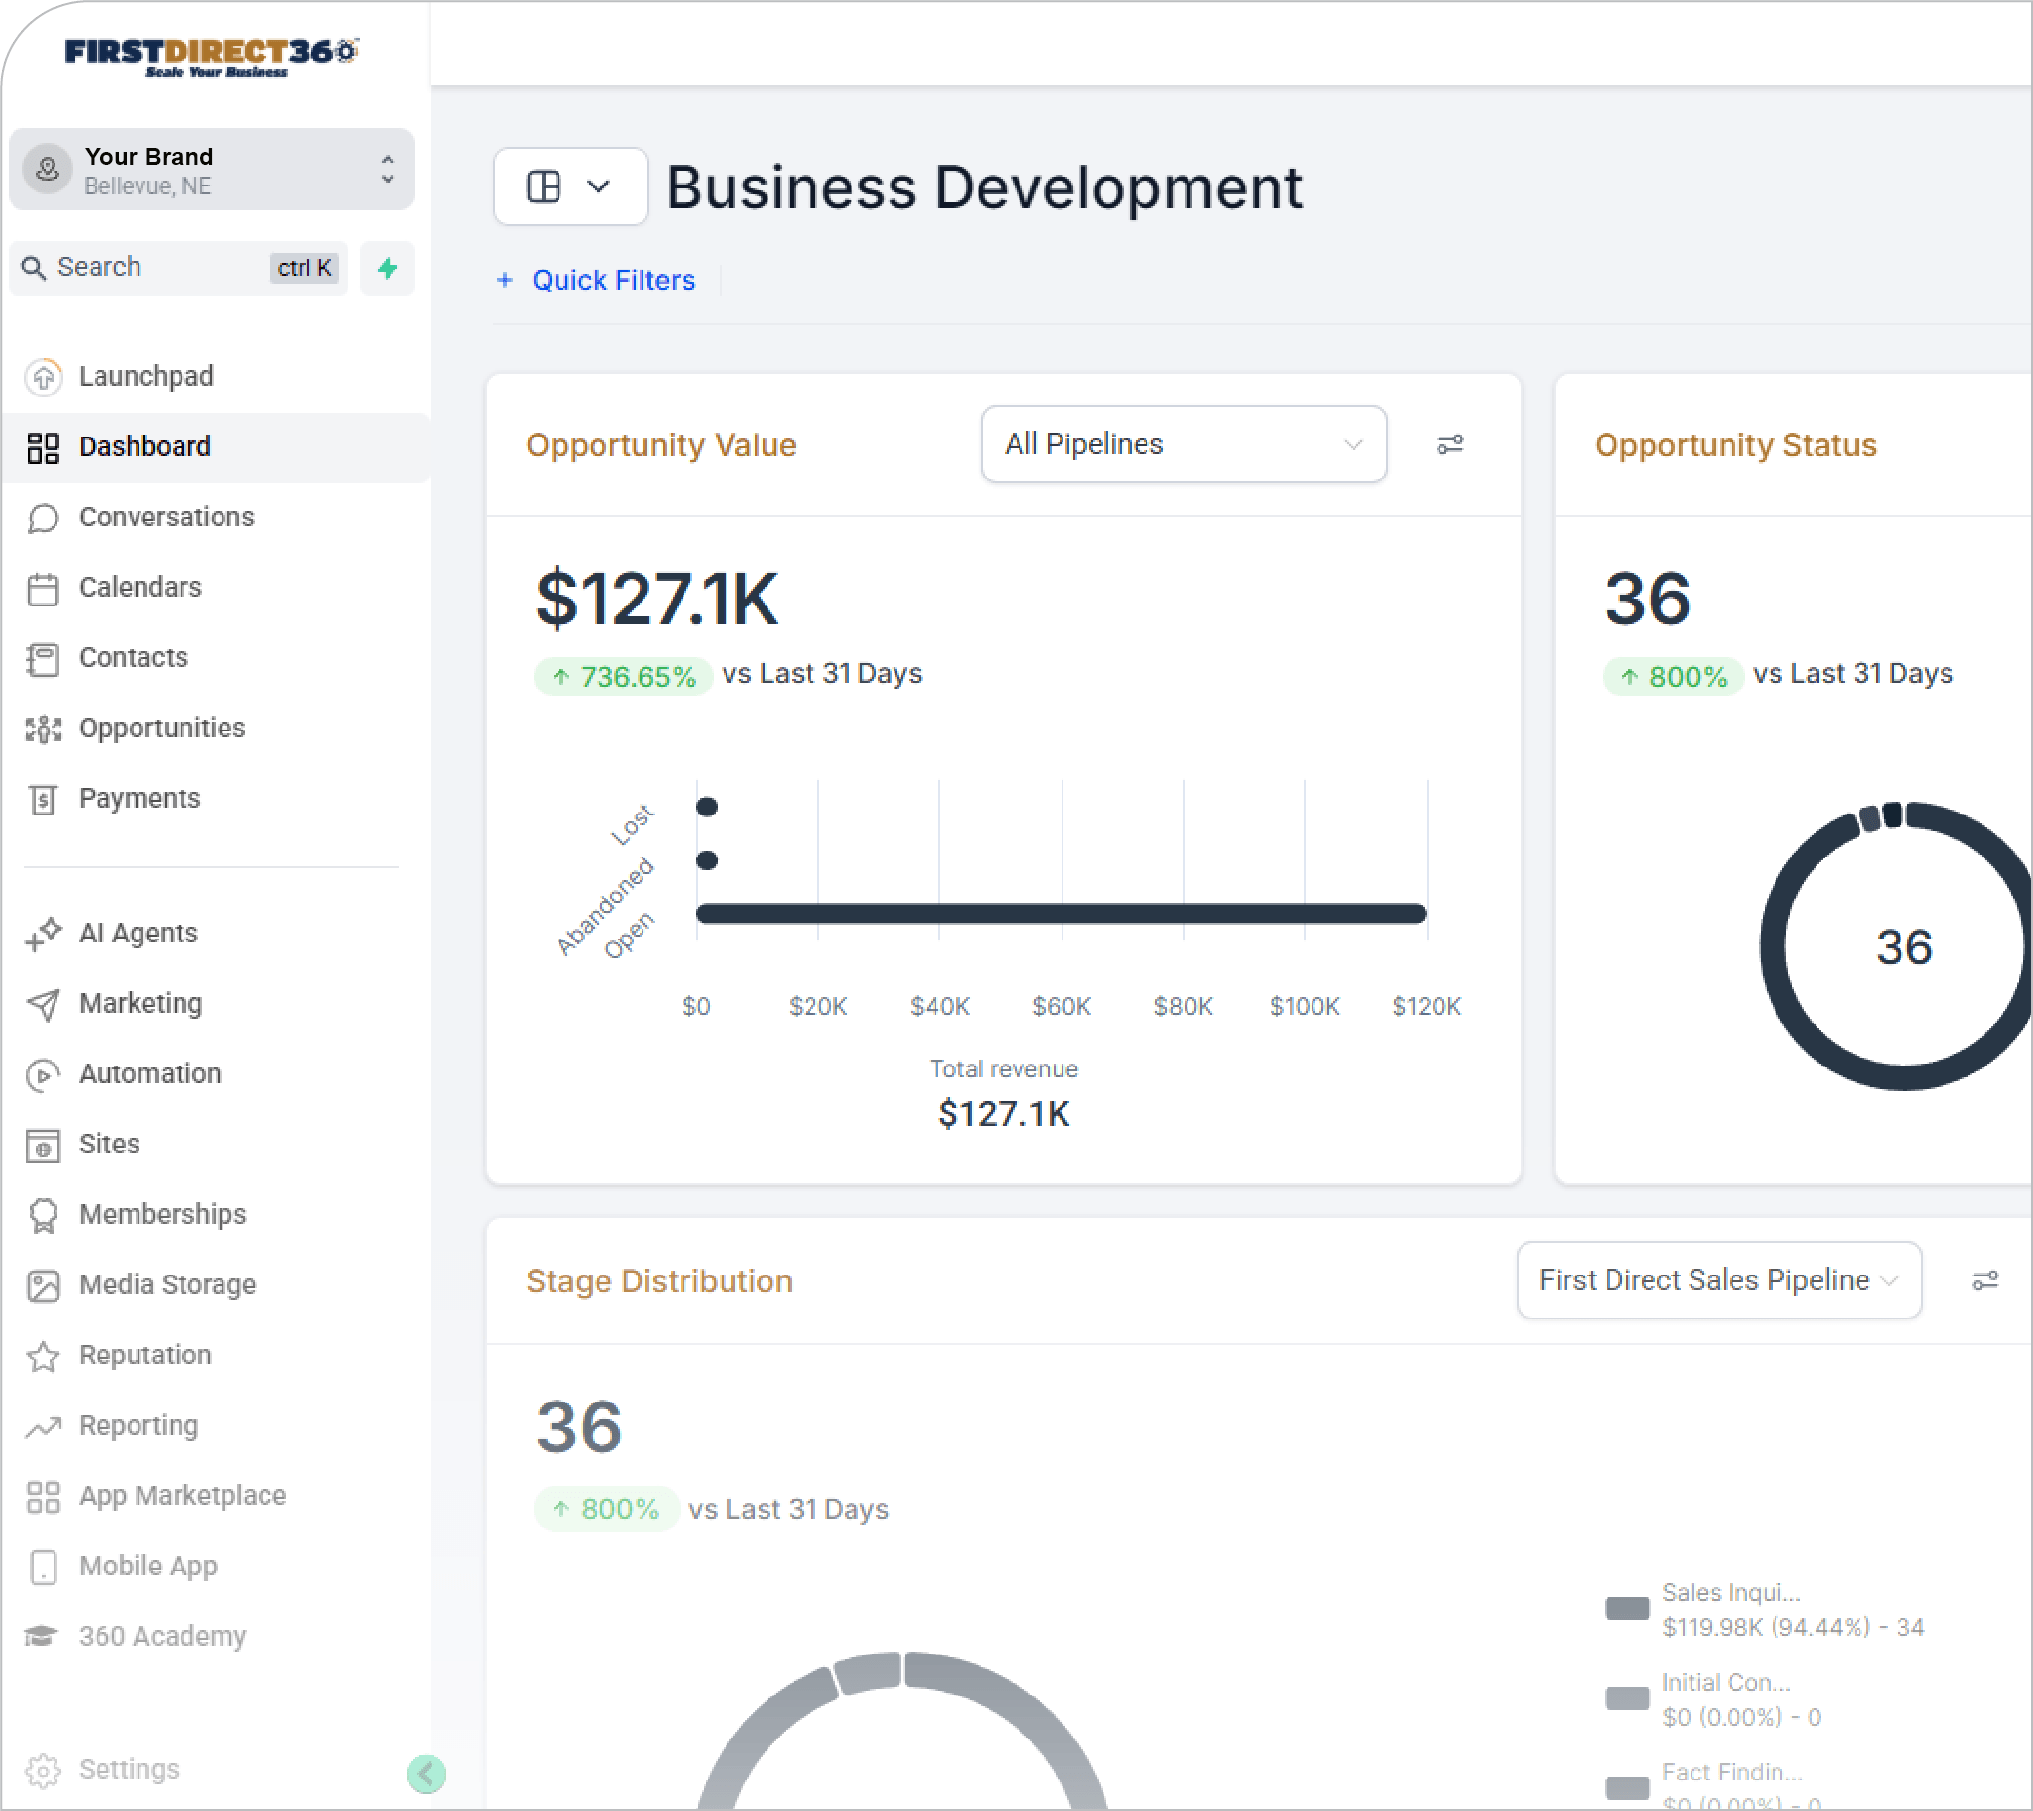Image resolution: width=2033 pixels, height=1811 pixels.
Task: Click the Sites icon
Action: 43,1145
